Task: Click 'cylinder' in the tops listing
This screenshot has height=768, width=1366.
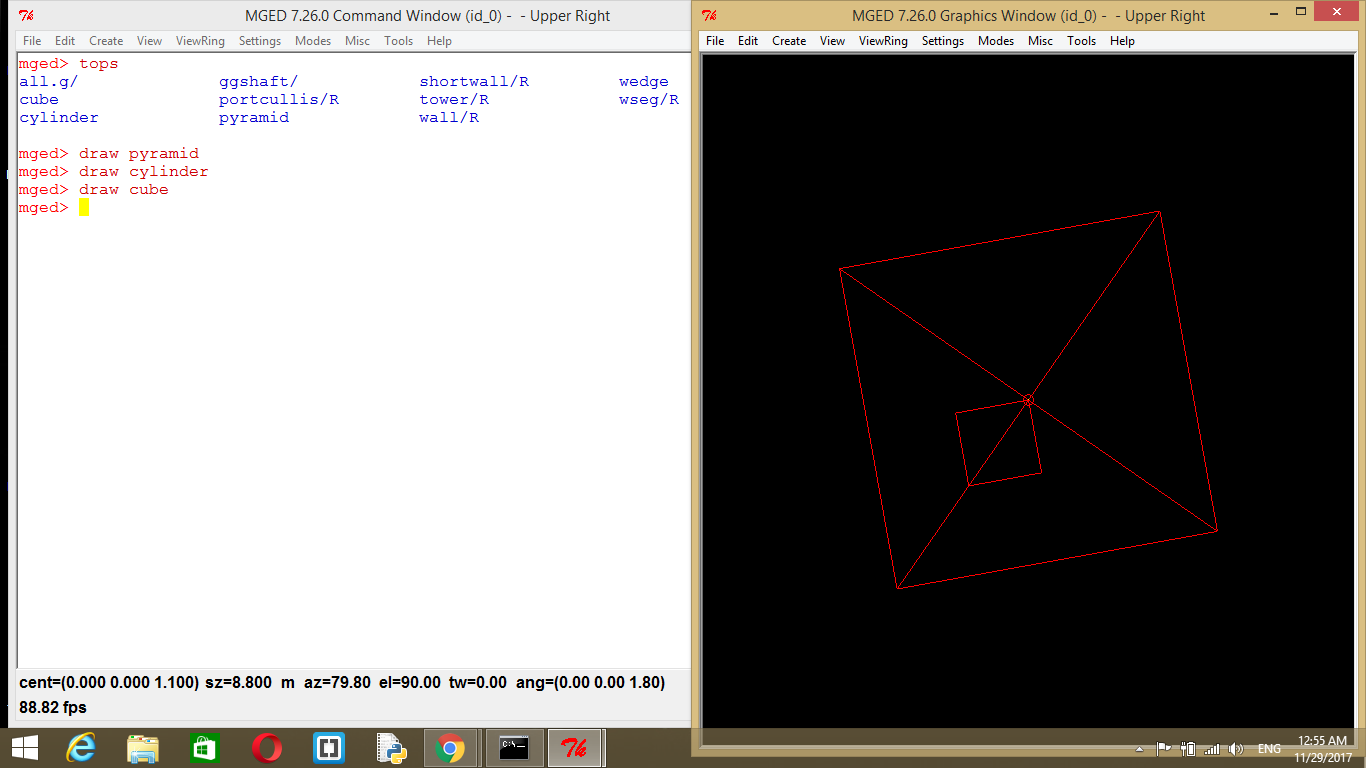Action: click(x=59, y=118)
